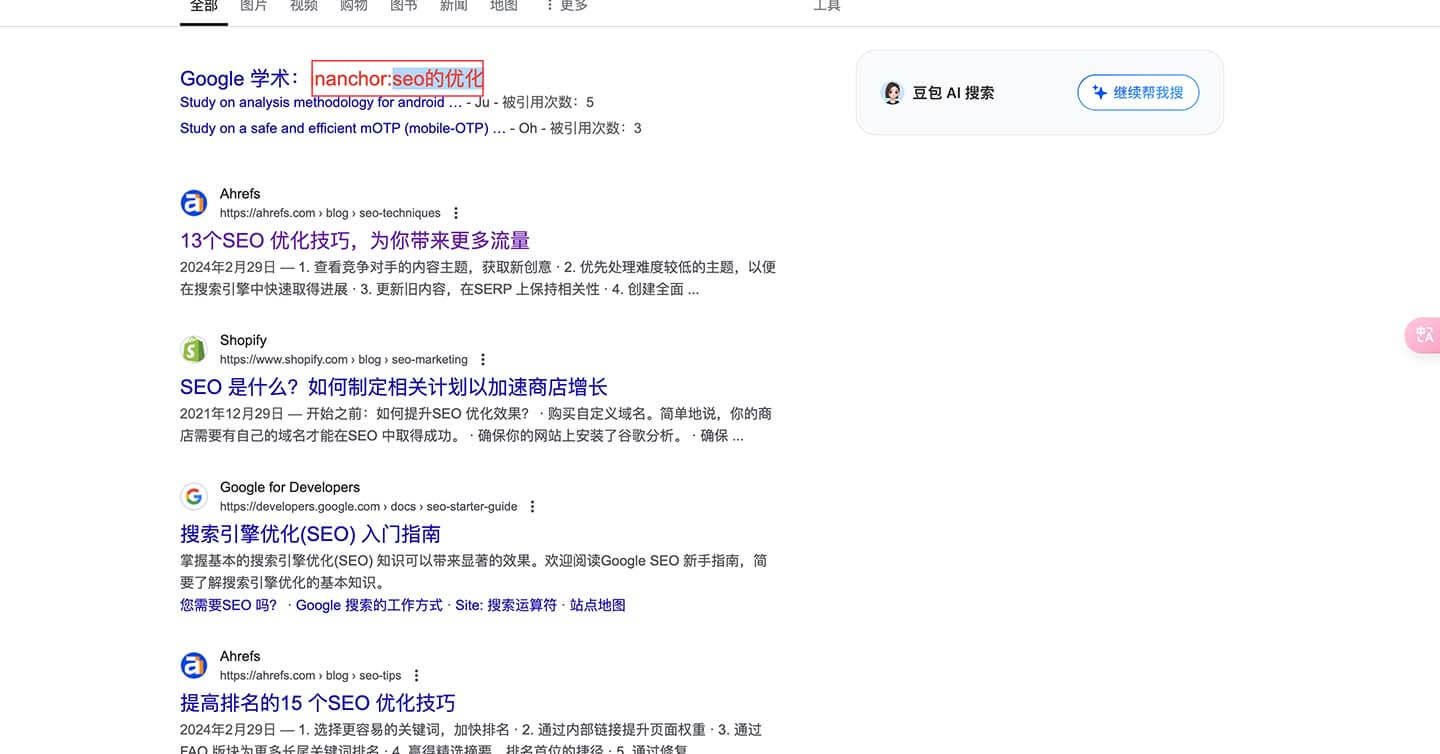Image resolution: width=1440 pixels, height=754 pixels.
Task: Open the 'Google 搜索的工作方式' sitelink
Action: pyautogui.click(x=369, y=605)
